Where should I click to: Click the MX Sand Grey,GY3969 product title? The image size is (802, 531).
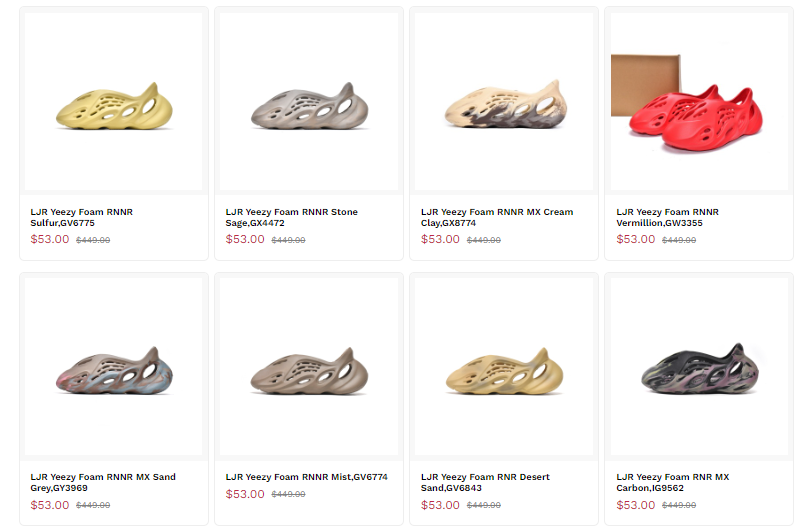tap(103, 482)
